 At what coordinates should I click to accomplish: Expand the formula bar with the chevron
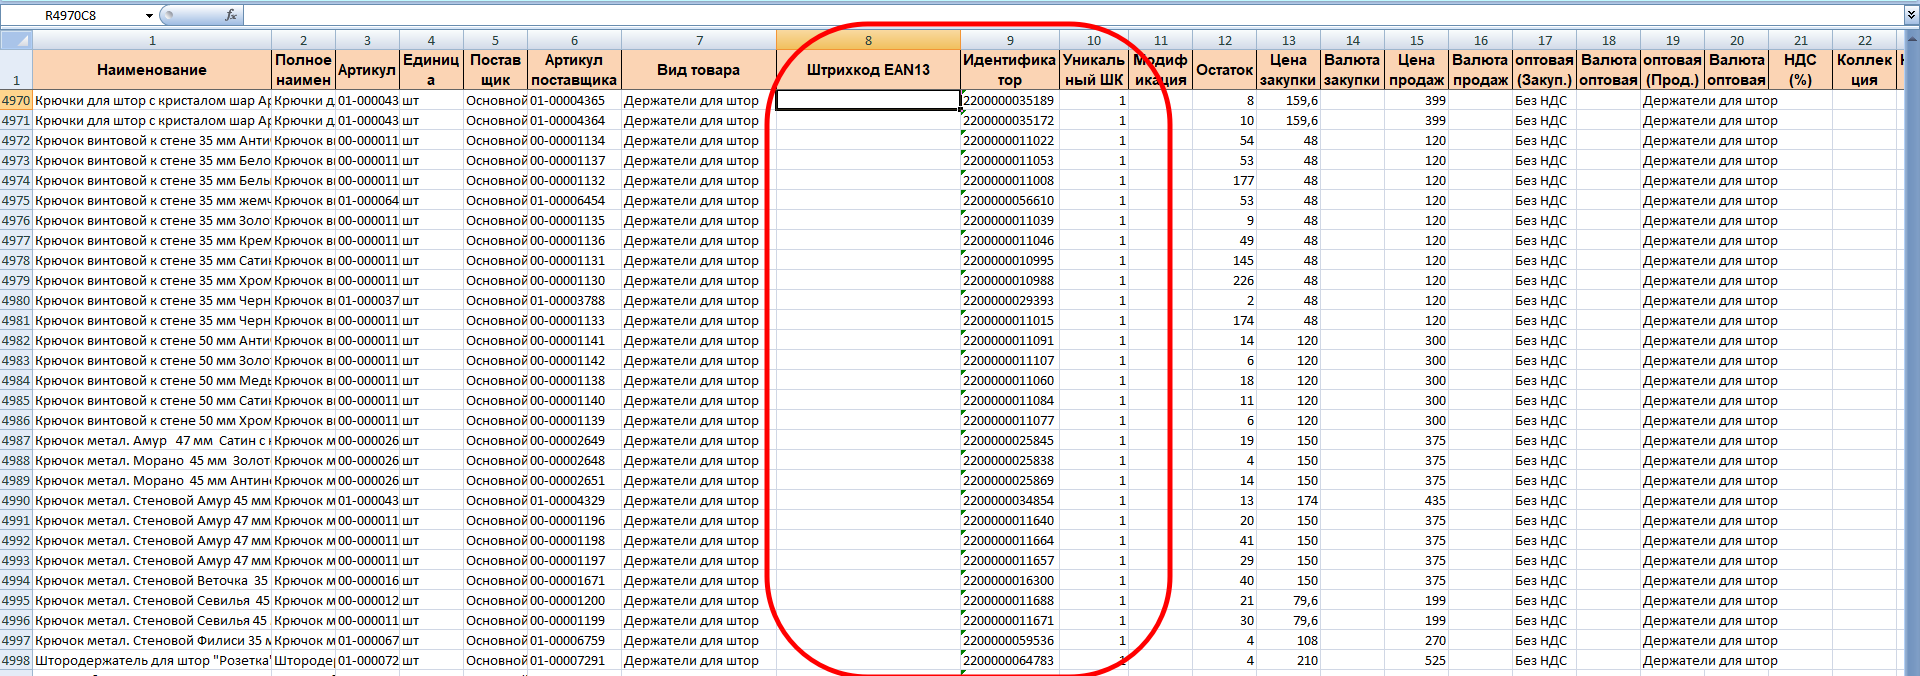point(1911,15)
